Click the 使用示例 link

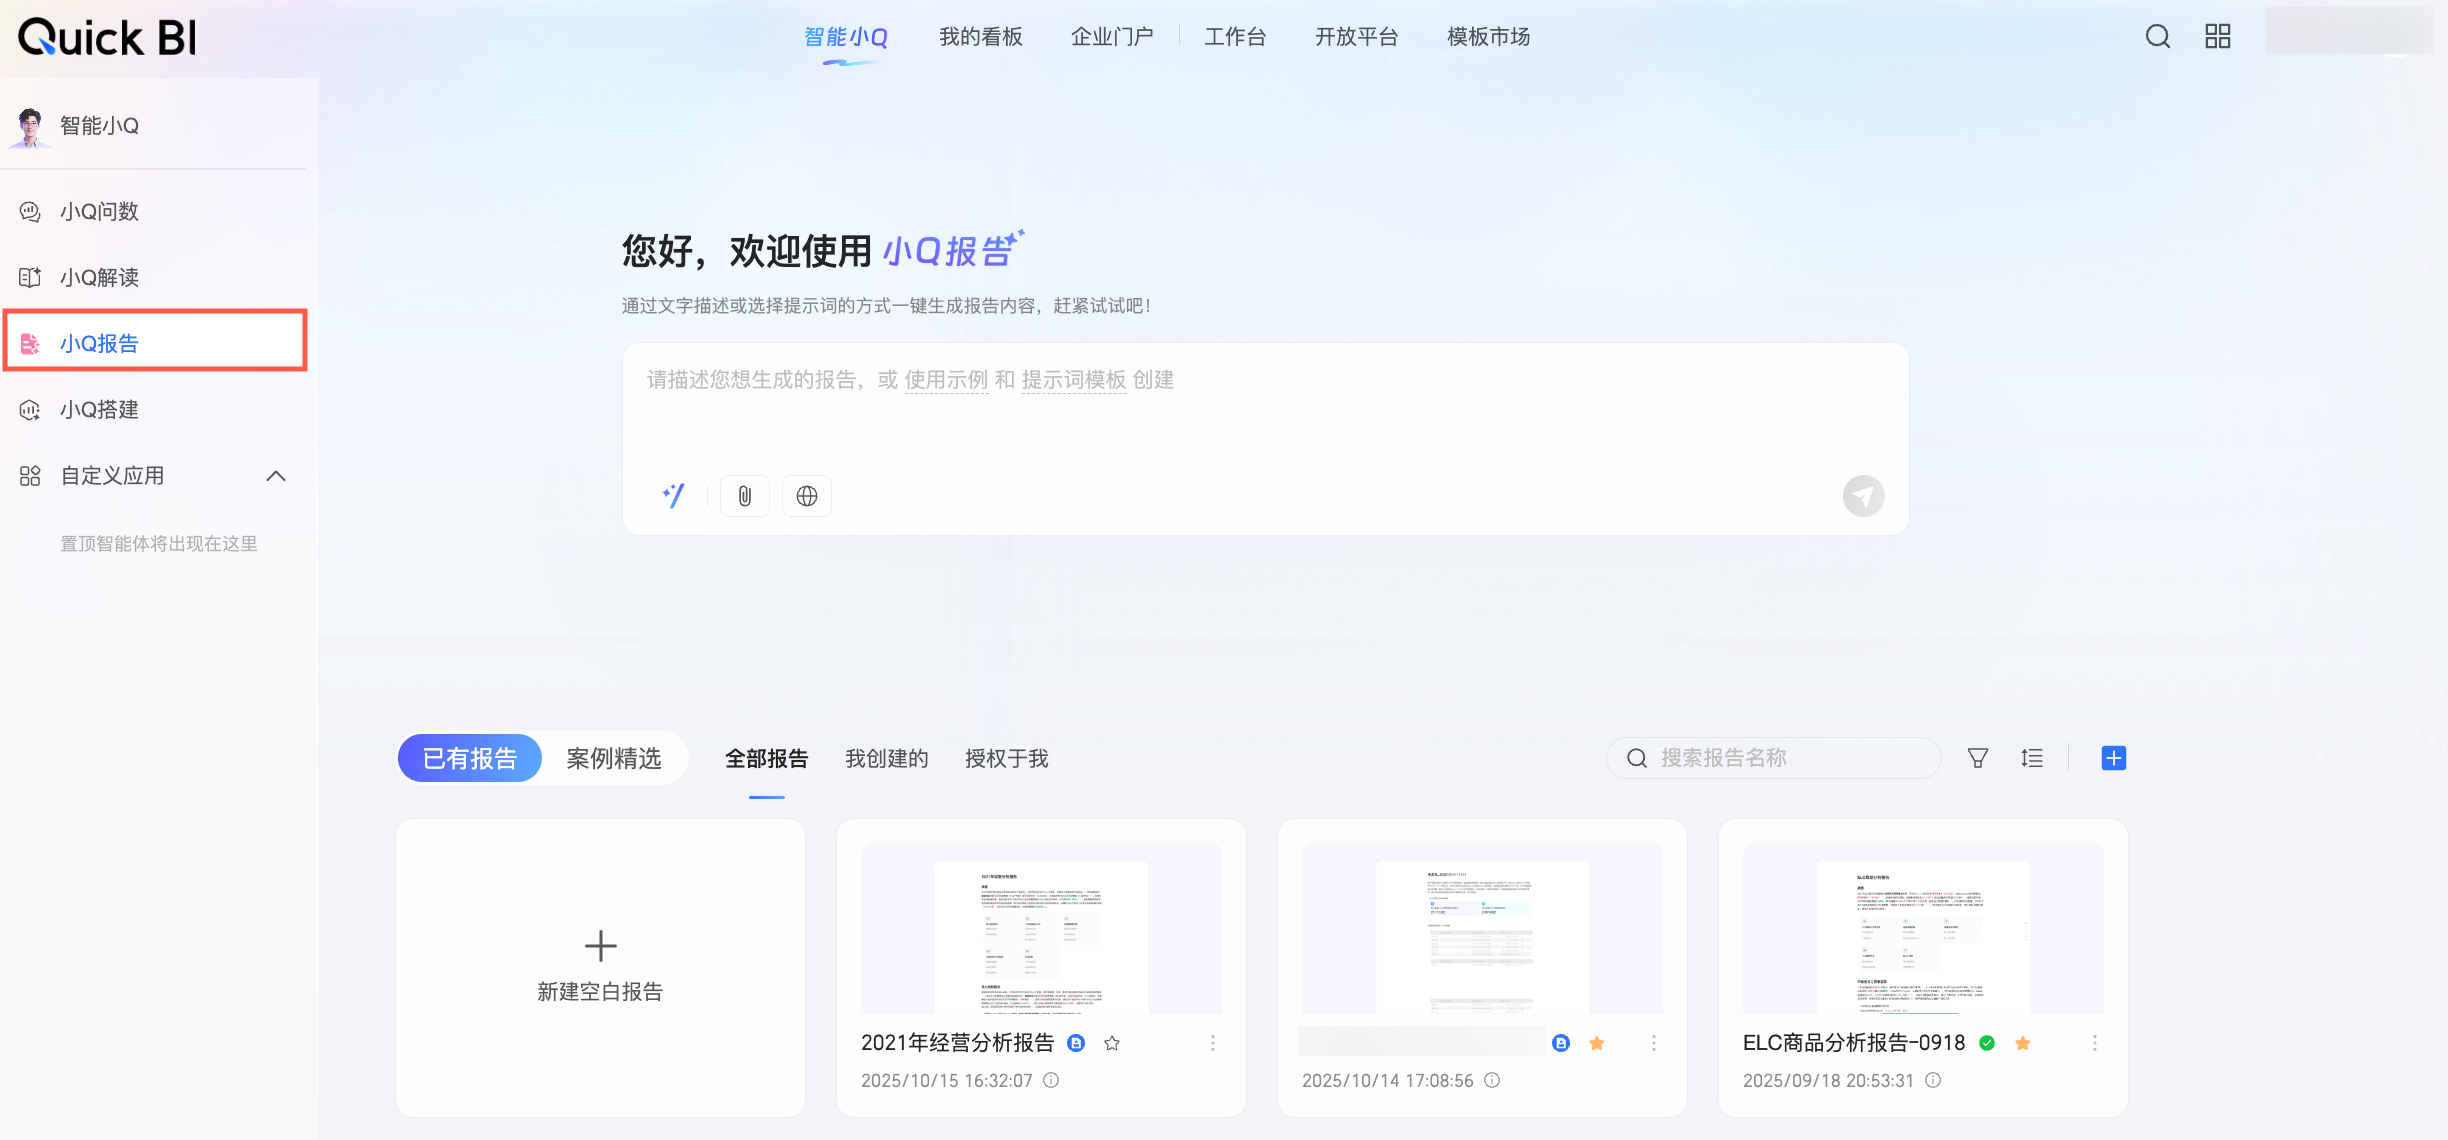click(x=945, y=380)
